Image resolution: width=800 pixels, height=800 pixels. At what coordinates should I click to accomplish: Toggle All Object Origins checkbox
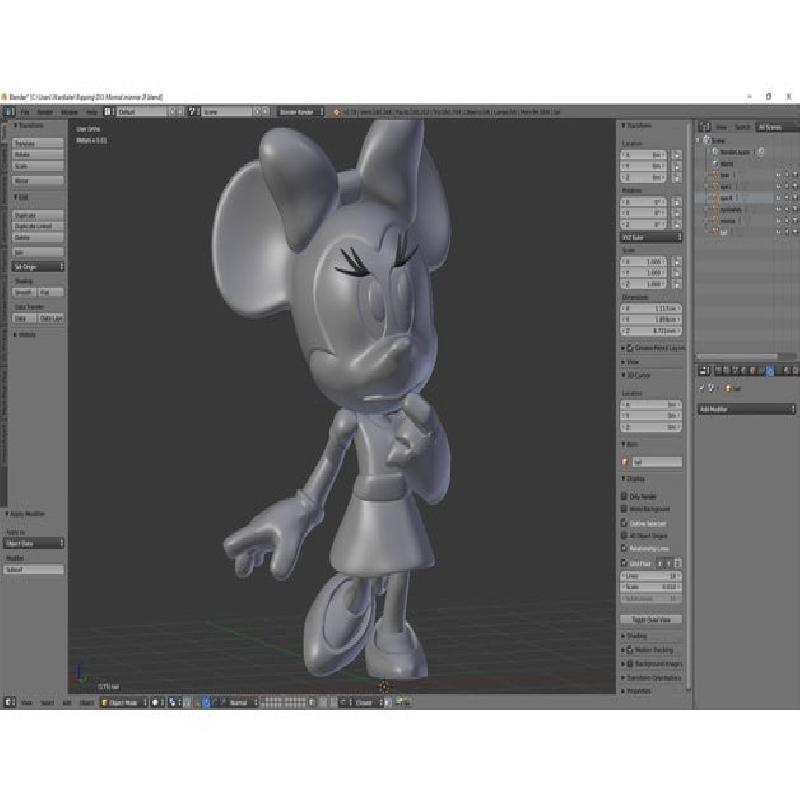(623, 536)
